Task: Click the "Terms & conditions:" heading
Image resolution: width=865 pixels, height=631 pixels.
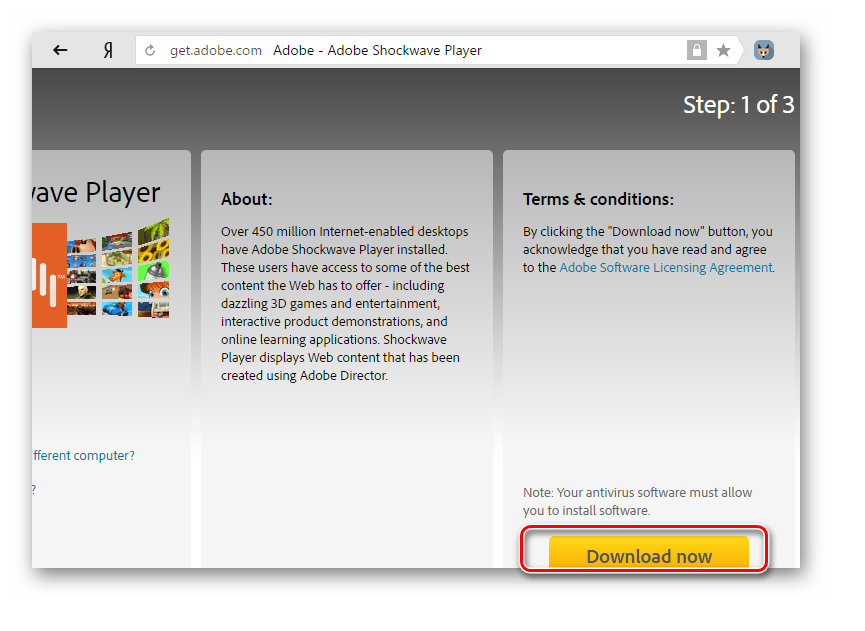Action: point(598,200)
